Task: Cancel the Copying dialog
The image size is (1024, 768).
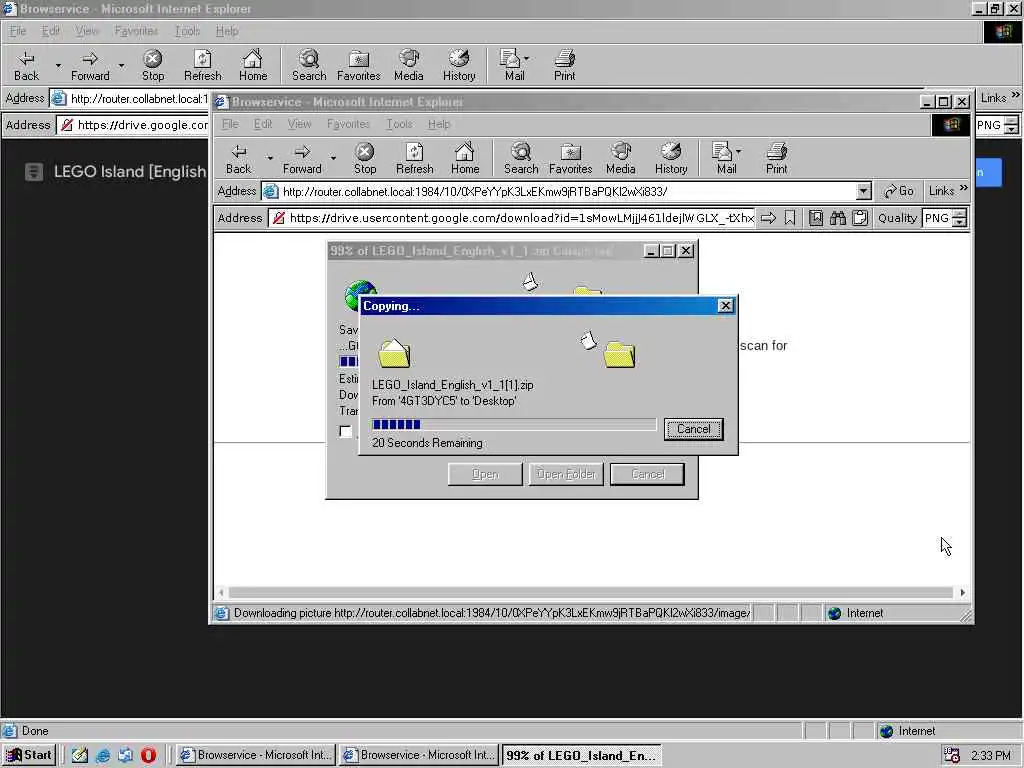Action: coord(693,429)
